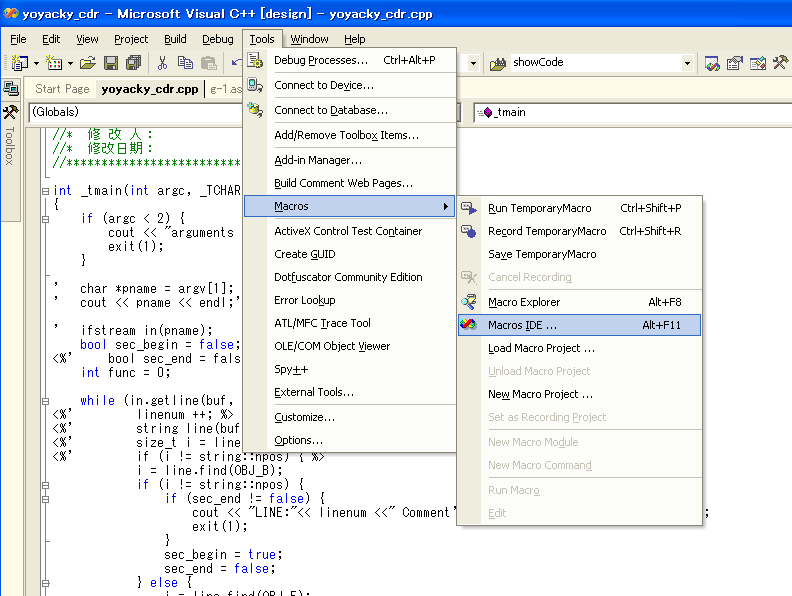Screen dimensions: 792x596
Task: Close the open Tools menu
Action: (x=262, y=39)
